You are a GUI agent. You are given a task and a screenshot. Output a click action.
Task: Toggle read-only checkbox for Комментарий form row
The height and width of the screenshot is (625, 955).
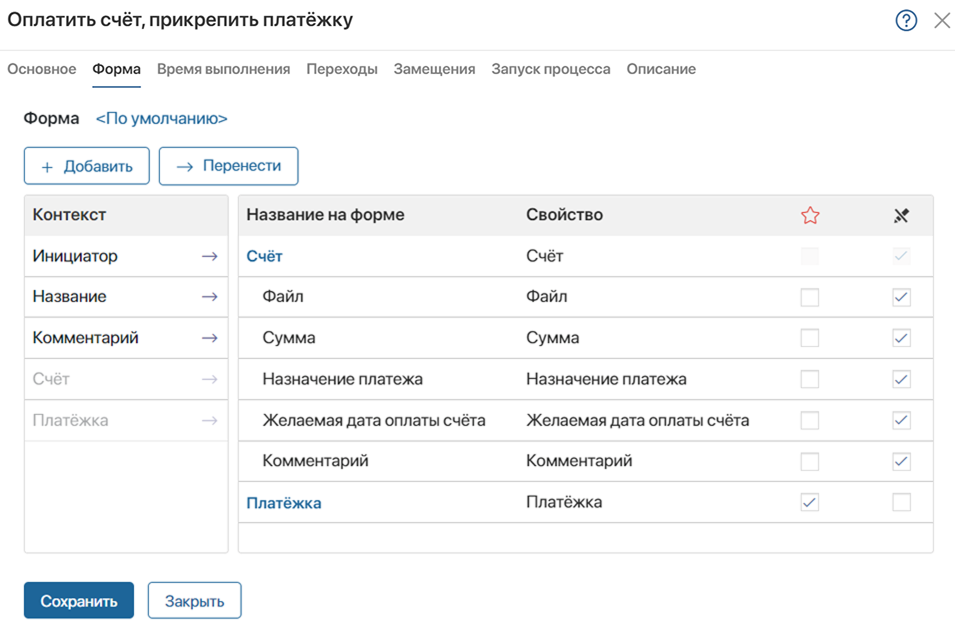901,462
